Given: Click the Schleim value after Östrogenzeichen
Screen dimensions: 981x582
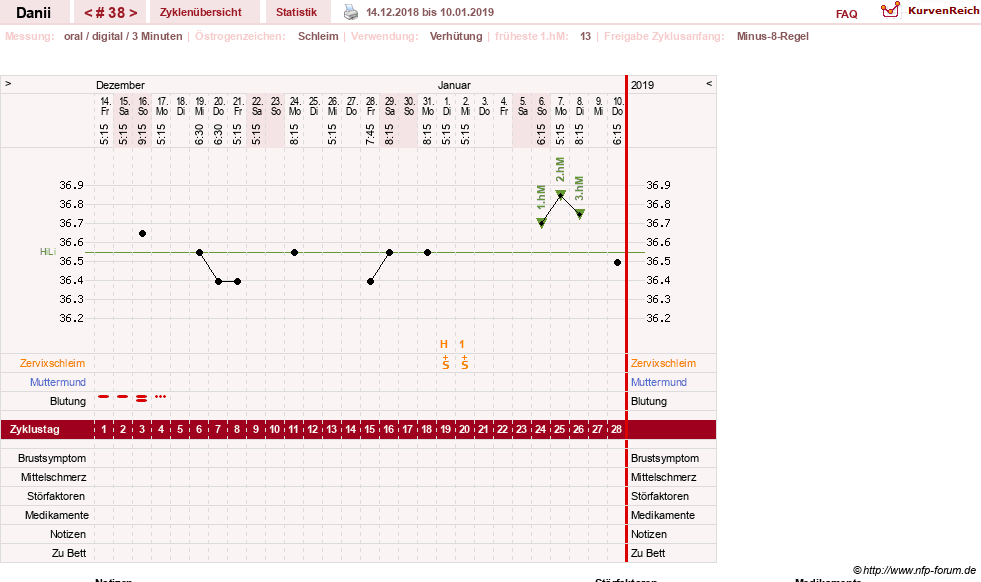Looking at the screenshot, I should (x=318, y=36).
